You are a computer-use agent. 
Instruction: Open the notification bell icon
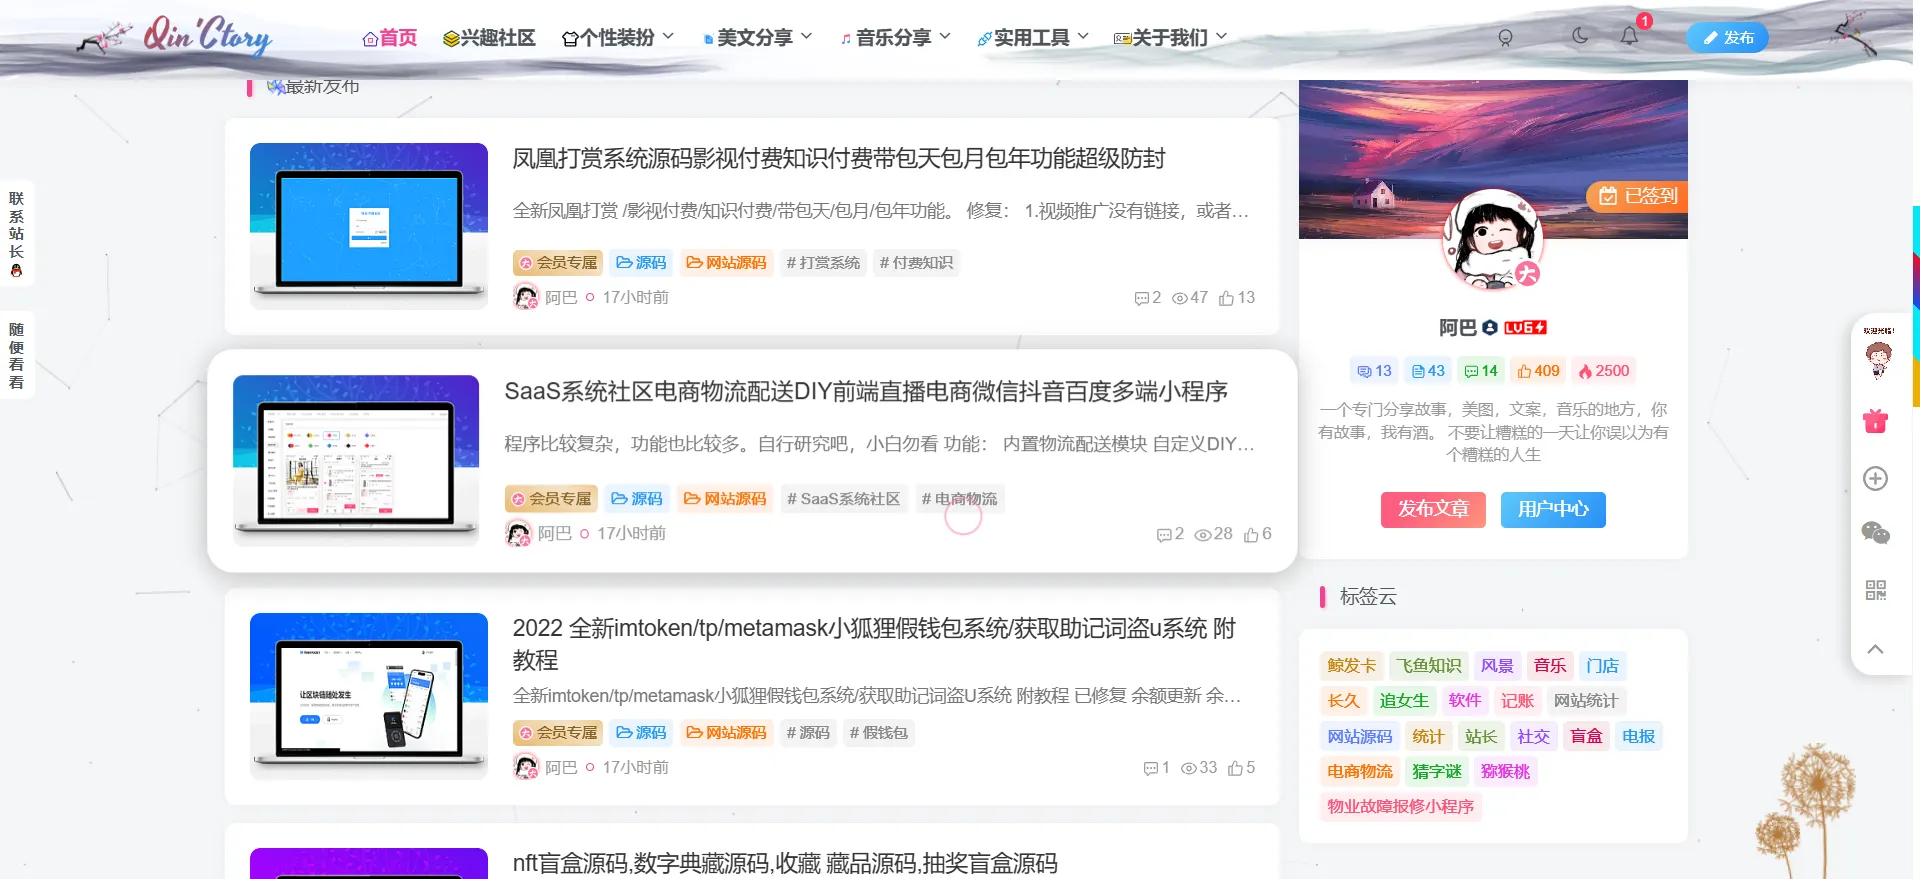[1629, 36]
